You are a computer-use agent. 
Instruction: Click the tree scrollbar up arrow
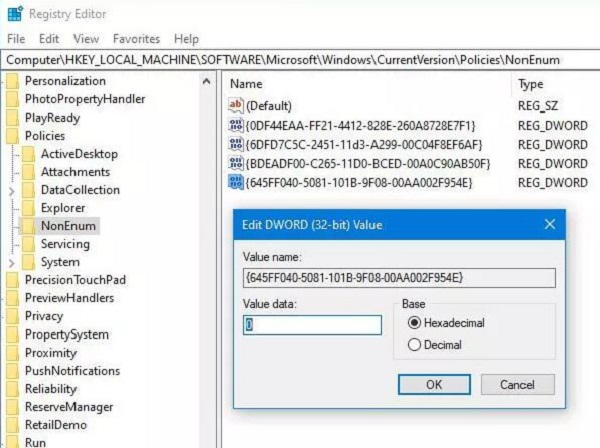click(x=207, y=81)
